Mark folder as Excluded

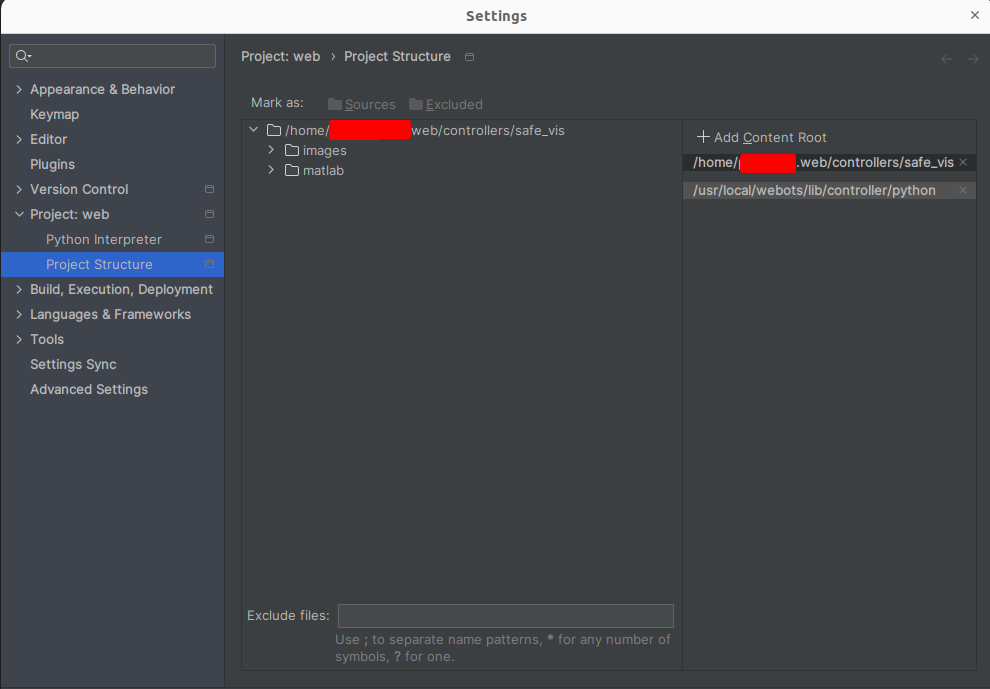point(446,104)
